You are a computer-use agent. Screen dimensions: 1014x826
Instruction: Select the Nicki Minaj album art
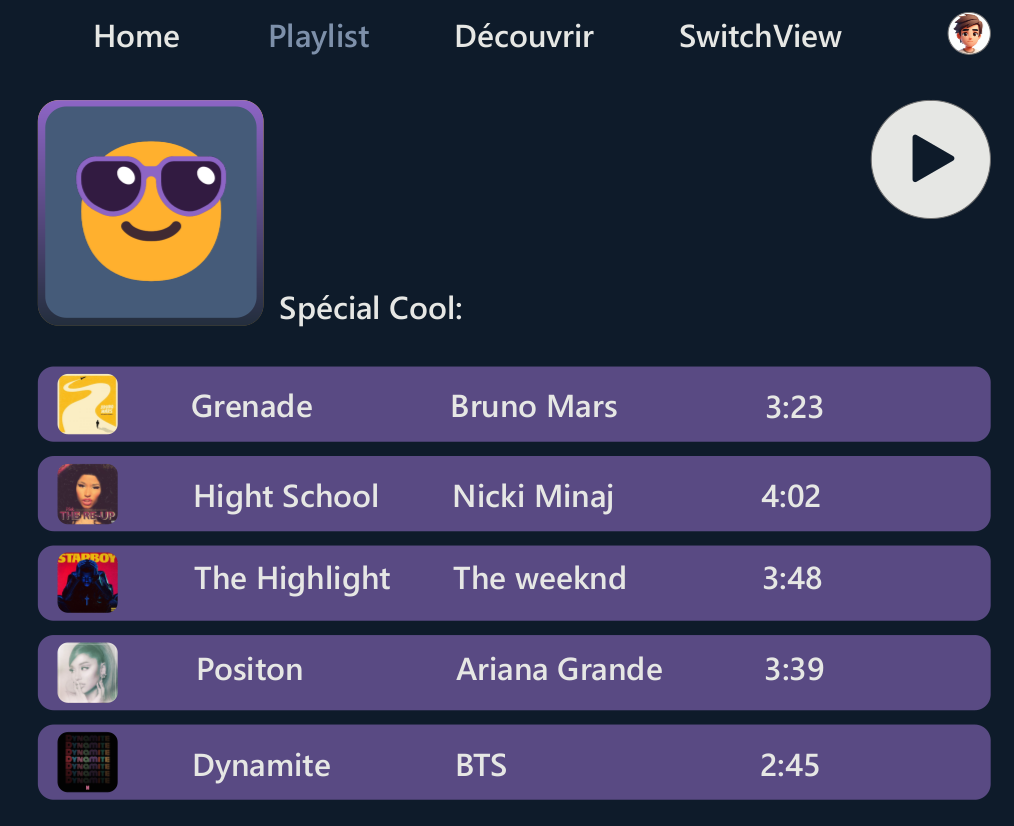(x=88, y=494)
